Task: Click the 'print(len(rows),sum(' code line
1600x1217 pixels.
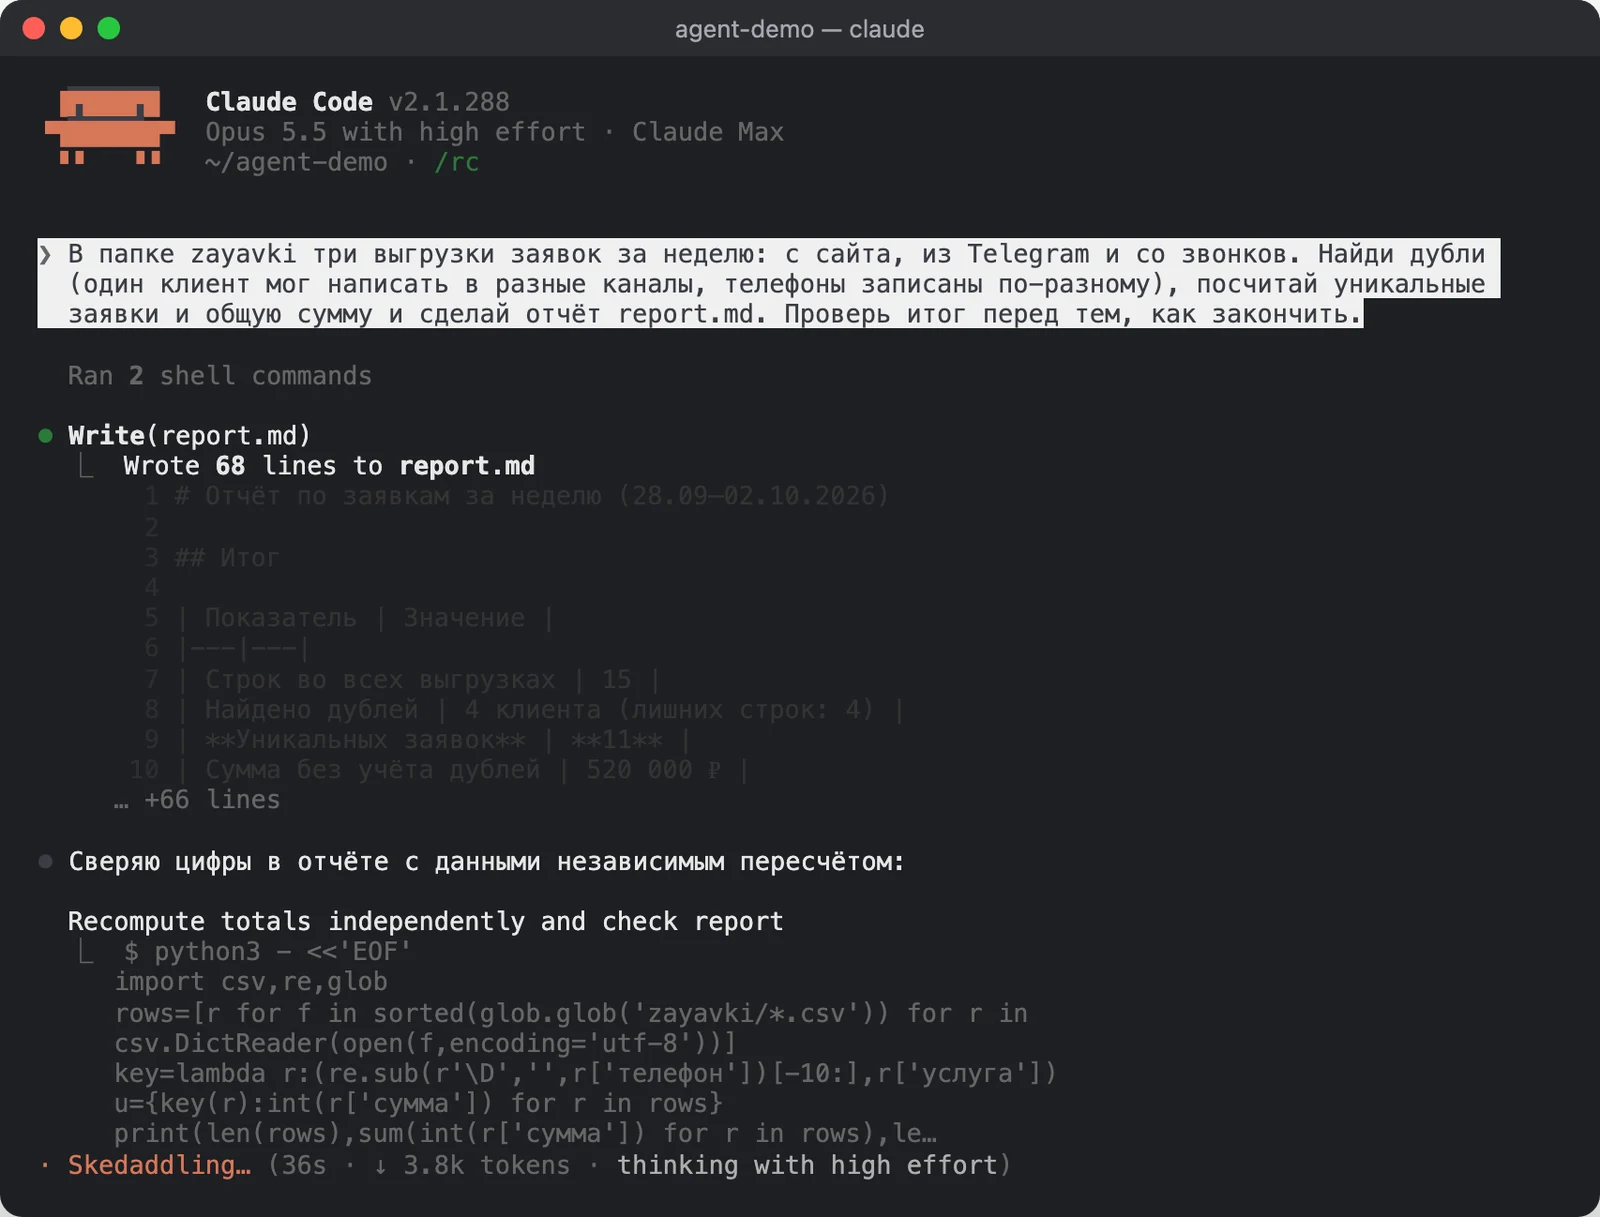Action: click(x=525, y=1134)
